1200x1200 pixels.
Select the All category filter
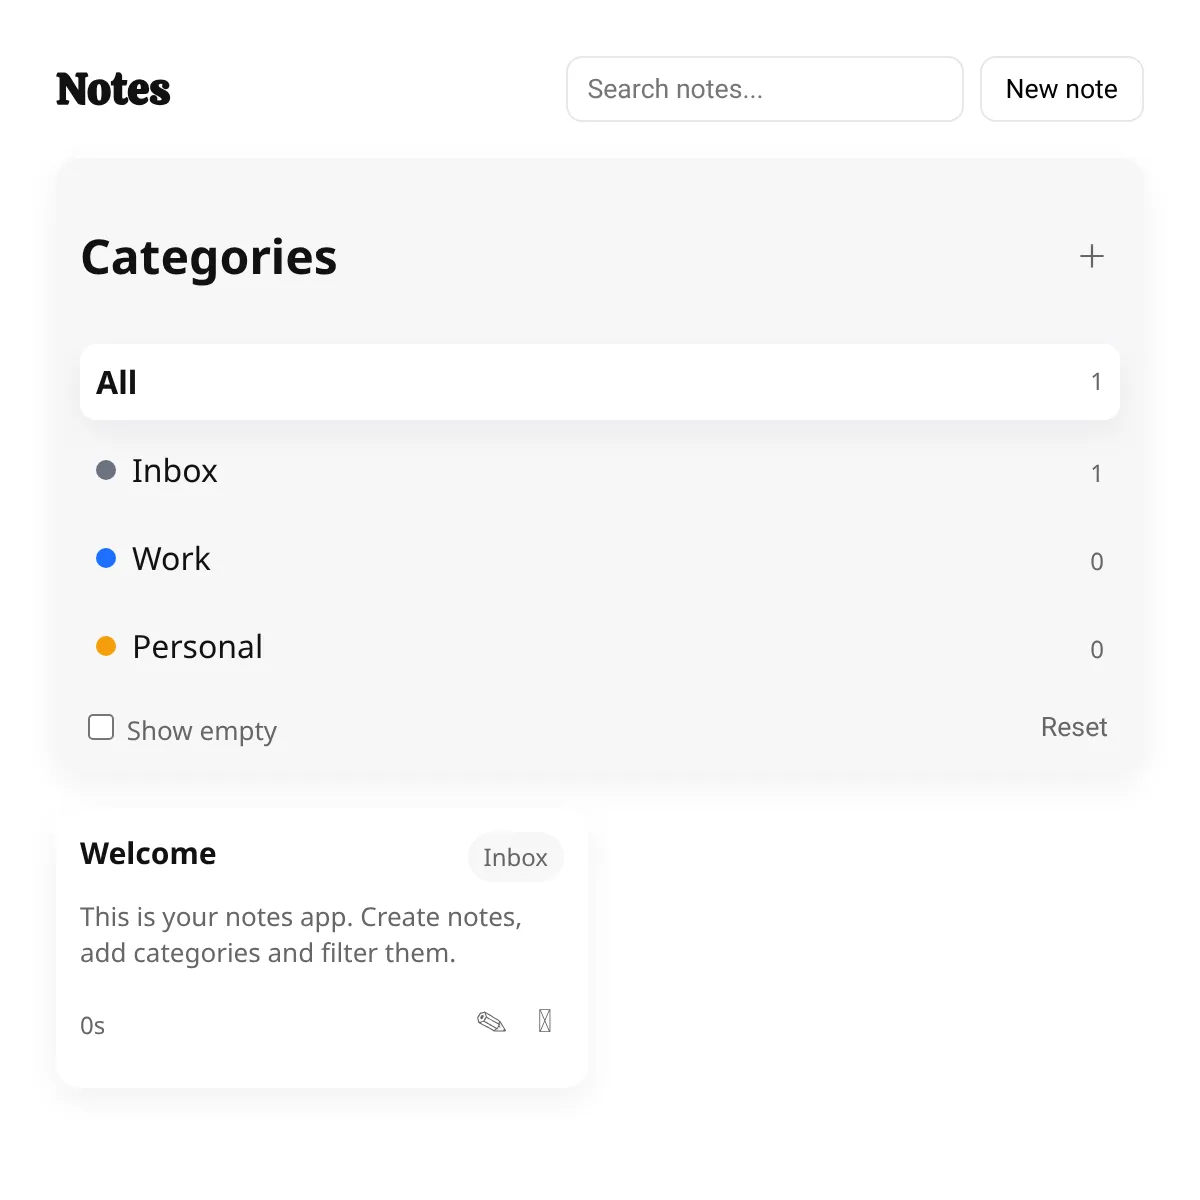pos(600,382)
